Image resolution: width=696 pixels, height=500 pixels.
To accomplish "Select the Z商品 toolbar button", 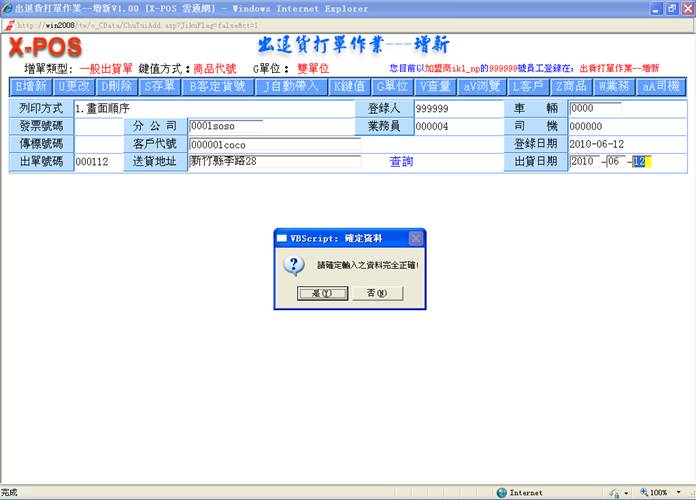I will 572,86.
